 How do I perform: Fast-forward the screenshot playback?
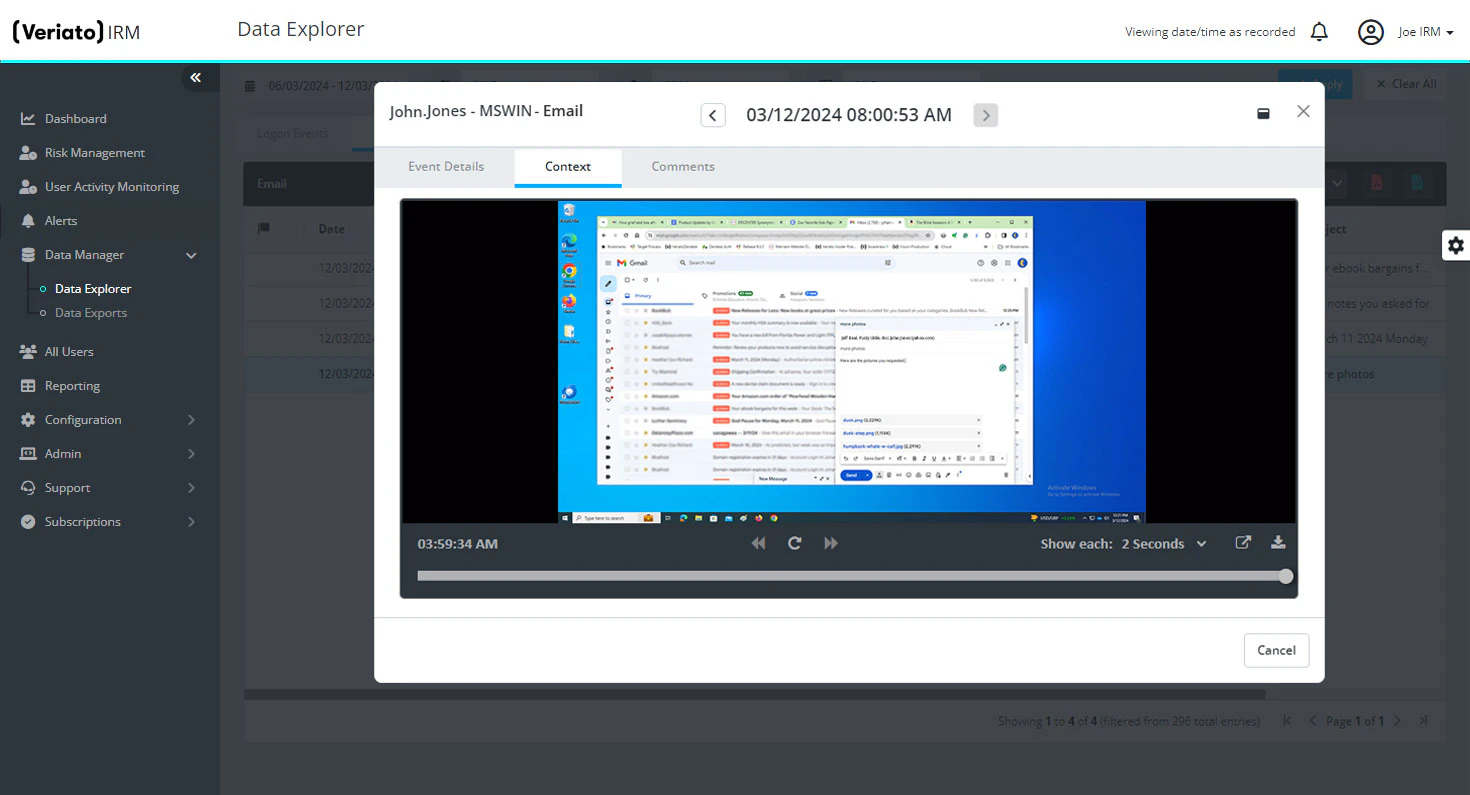830,542
